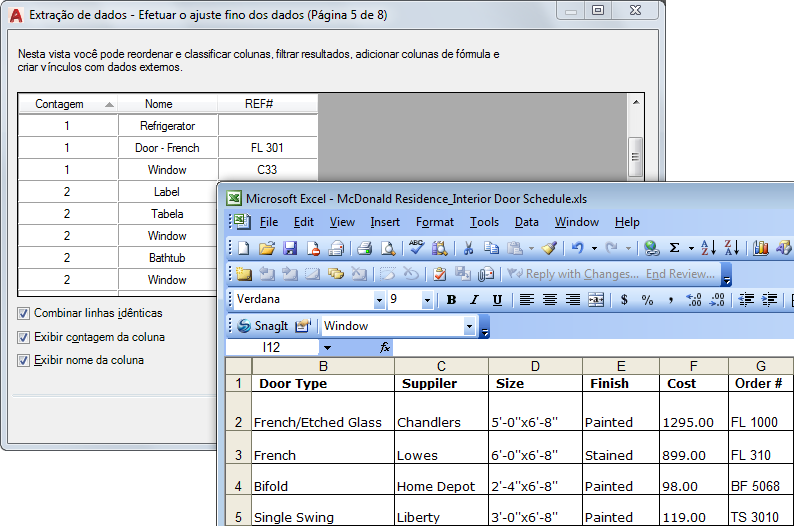Open the Data menu
This screenshot has width=794, height=526.
click(x=527, y=222)
